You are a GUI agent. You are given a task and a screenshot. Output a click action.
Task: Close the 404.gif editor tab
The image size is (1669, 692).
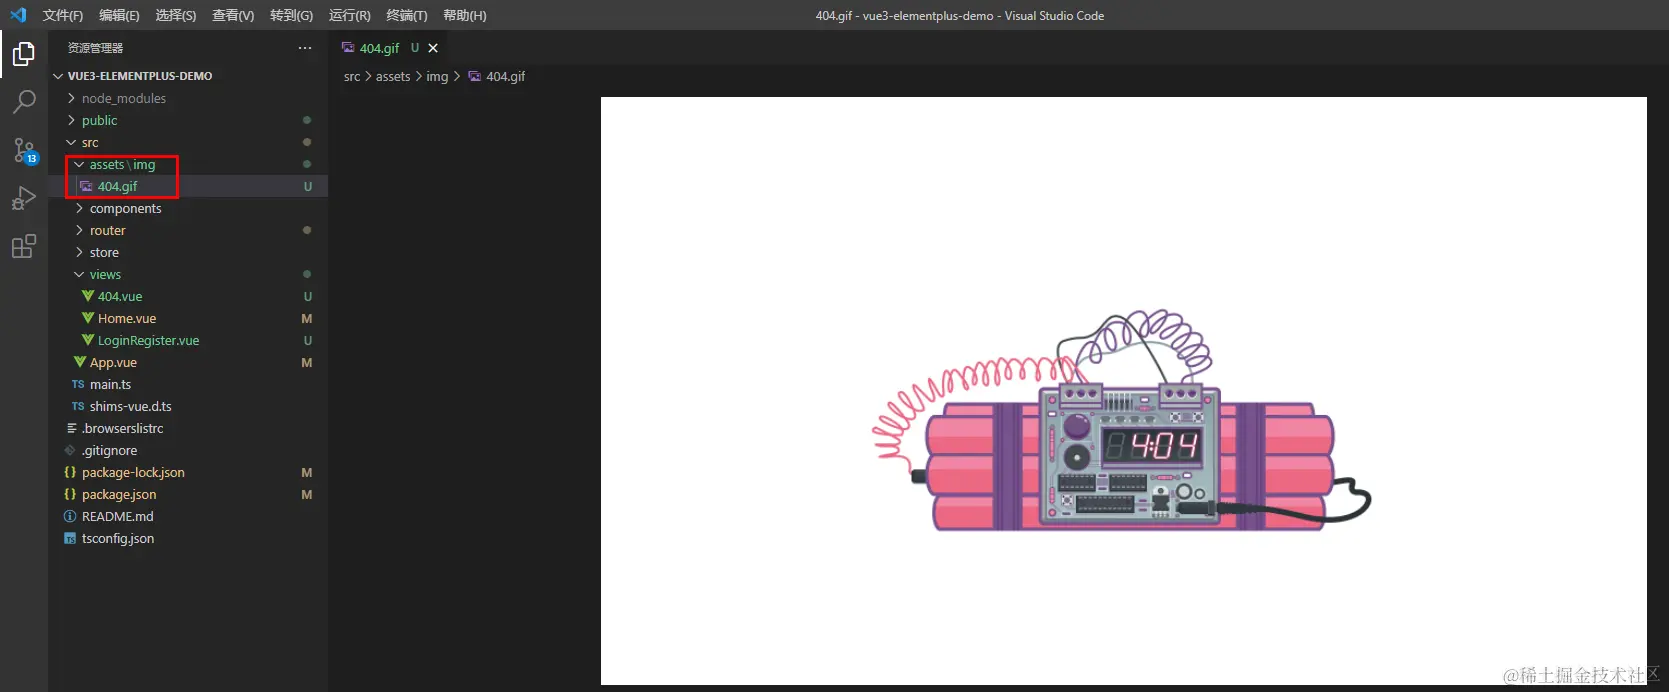click(433, 48)
